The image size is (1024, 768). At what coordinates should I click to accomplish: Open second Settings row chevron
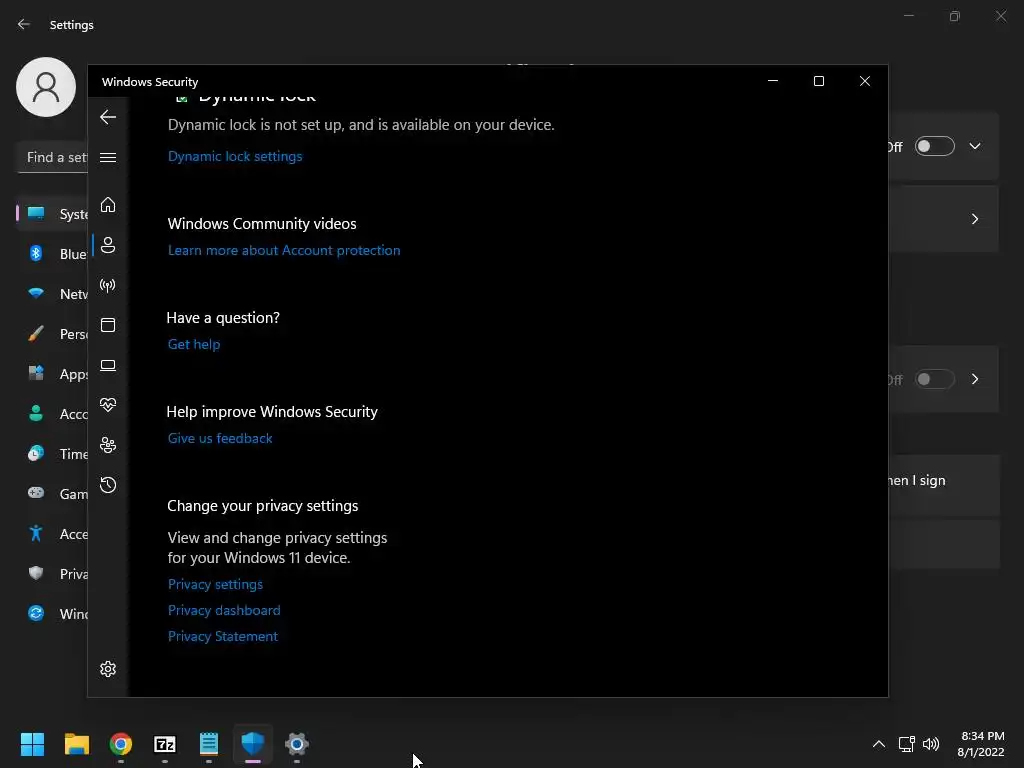(975, 219)
